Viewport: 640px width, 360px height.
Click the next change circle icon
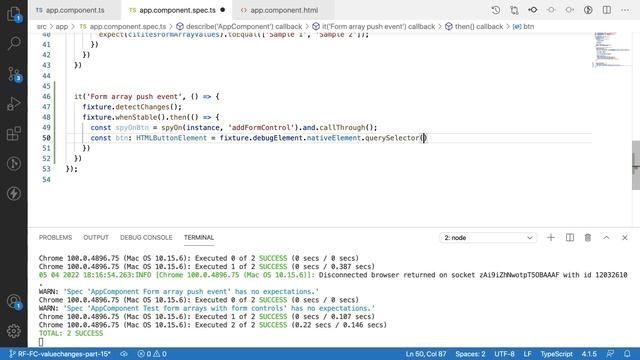click(569, 10)
